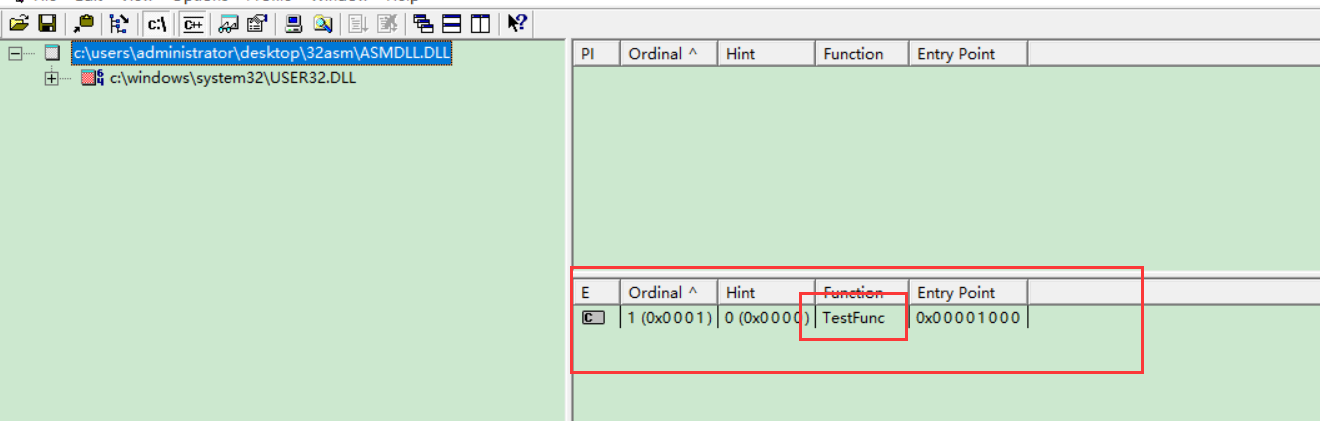This screenshot has height=421, width=1320.
Task: Save the session with the floppy disk icon
Action: click(x=46, y=22)
